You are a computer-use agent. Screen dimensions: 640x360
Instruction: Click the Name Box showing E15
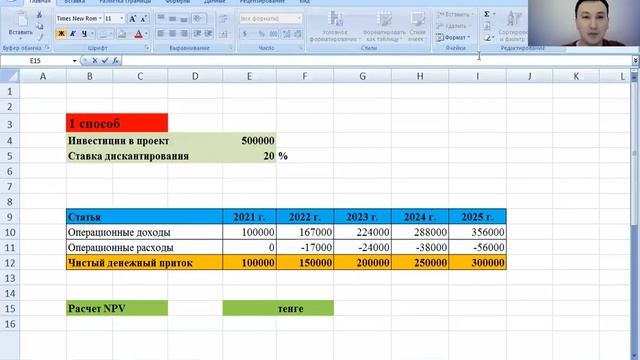click(x=36, y=61)
